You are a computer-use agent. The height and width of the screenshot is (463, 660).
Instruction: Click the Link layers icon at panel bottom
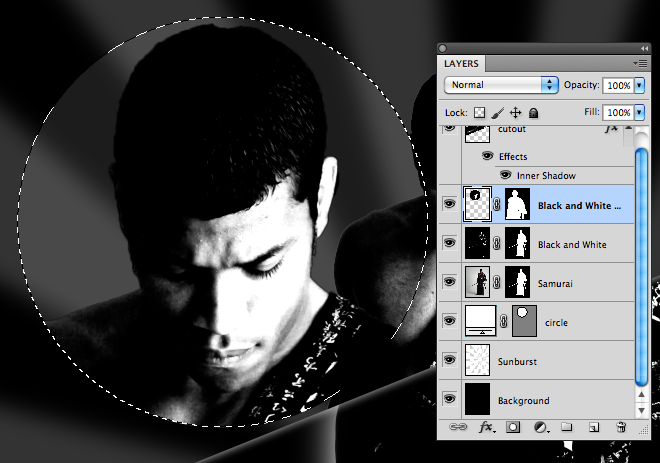pos(458,427)
